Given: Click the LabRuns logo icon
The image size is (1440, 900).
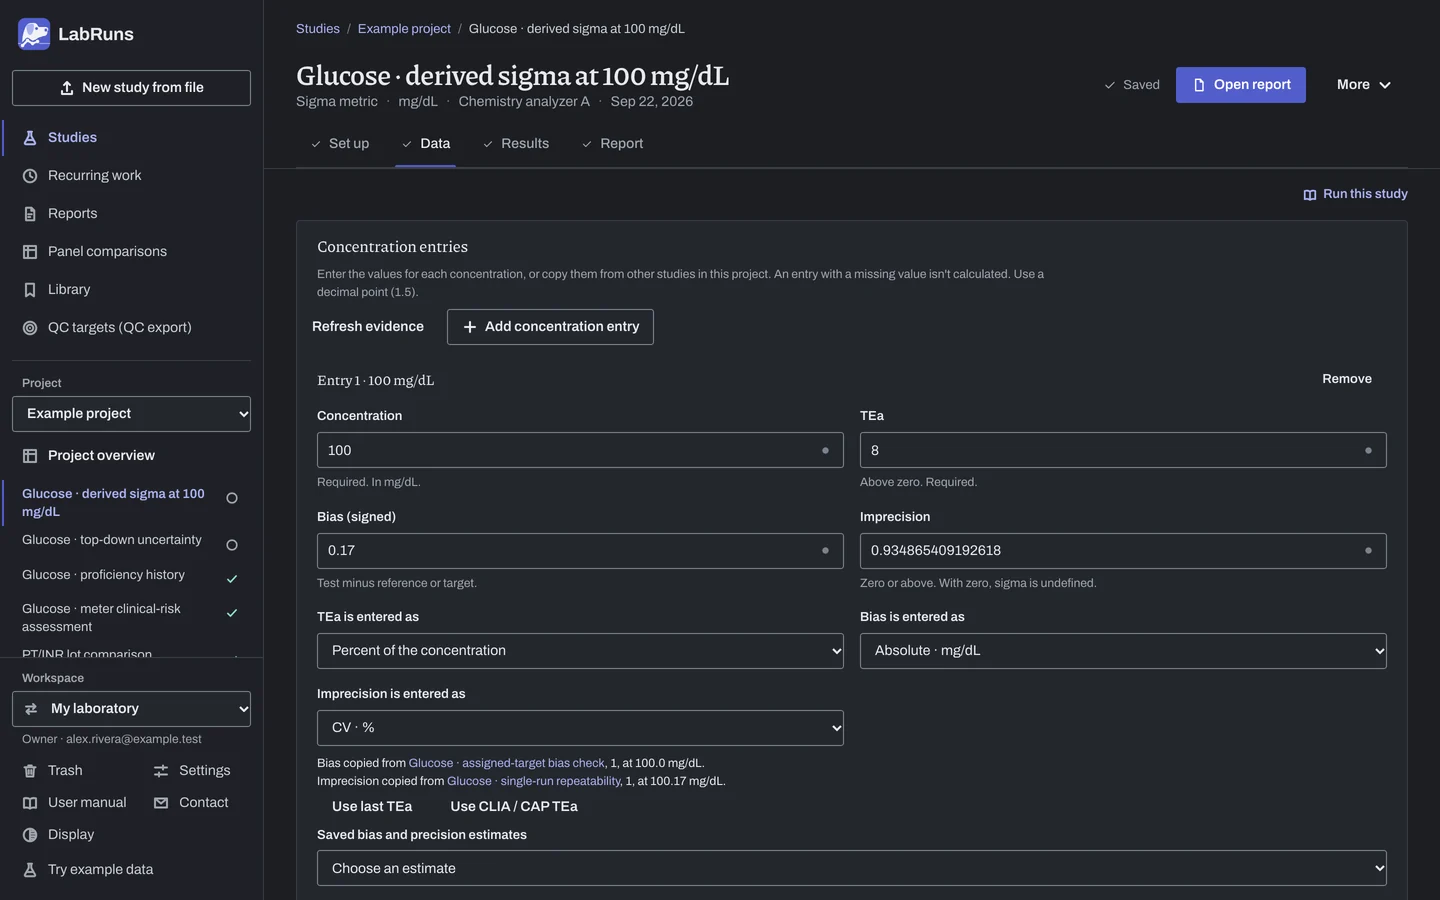Looking at the screenshot, I should click(x=34, y=34).
